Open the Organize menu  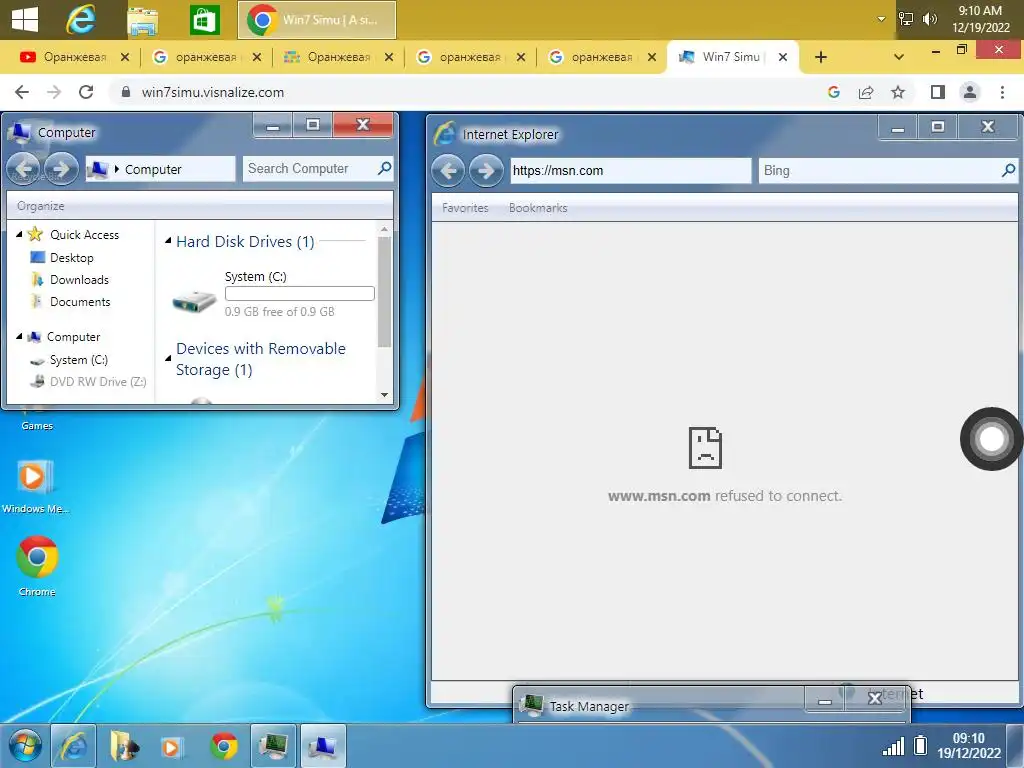40,206
